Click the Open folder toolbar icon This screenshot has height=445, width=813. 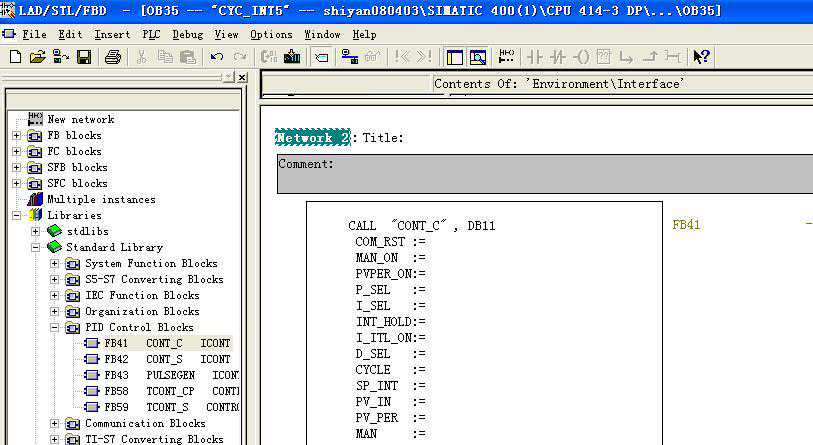[38, 57]
